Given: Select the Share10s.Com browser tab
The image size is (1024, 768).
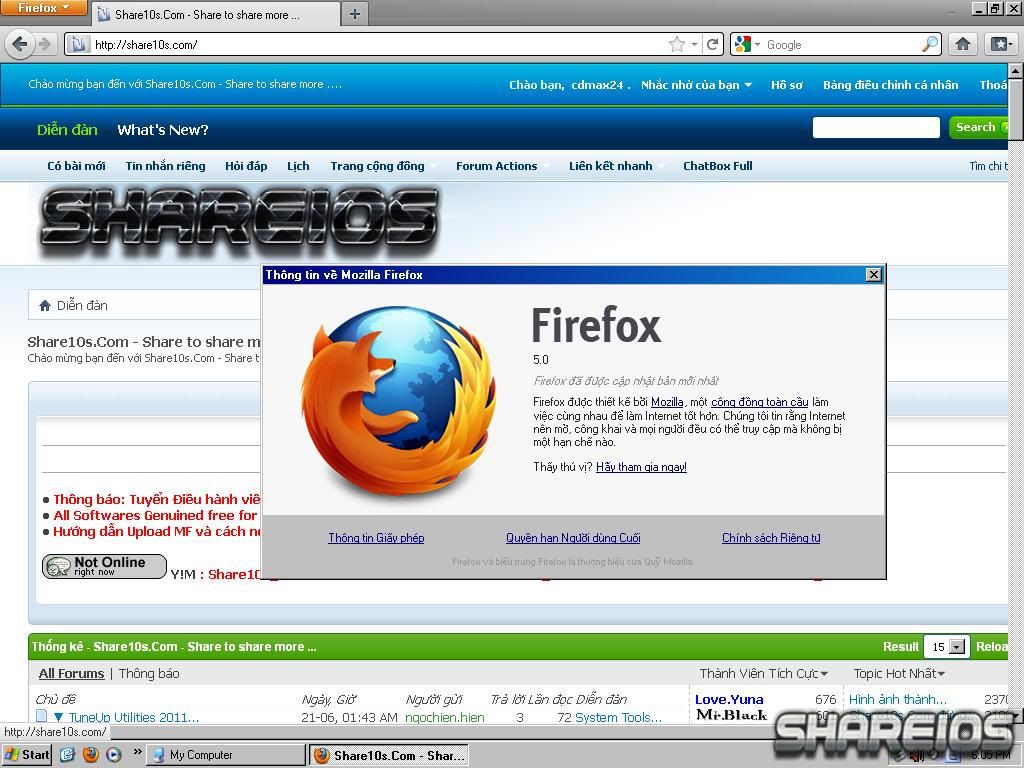Looking at the screenshot, I should coord(216,14).
